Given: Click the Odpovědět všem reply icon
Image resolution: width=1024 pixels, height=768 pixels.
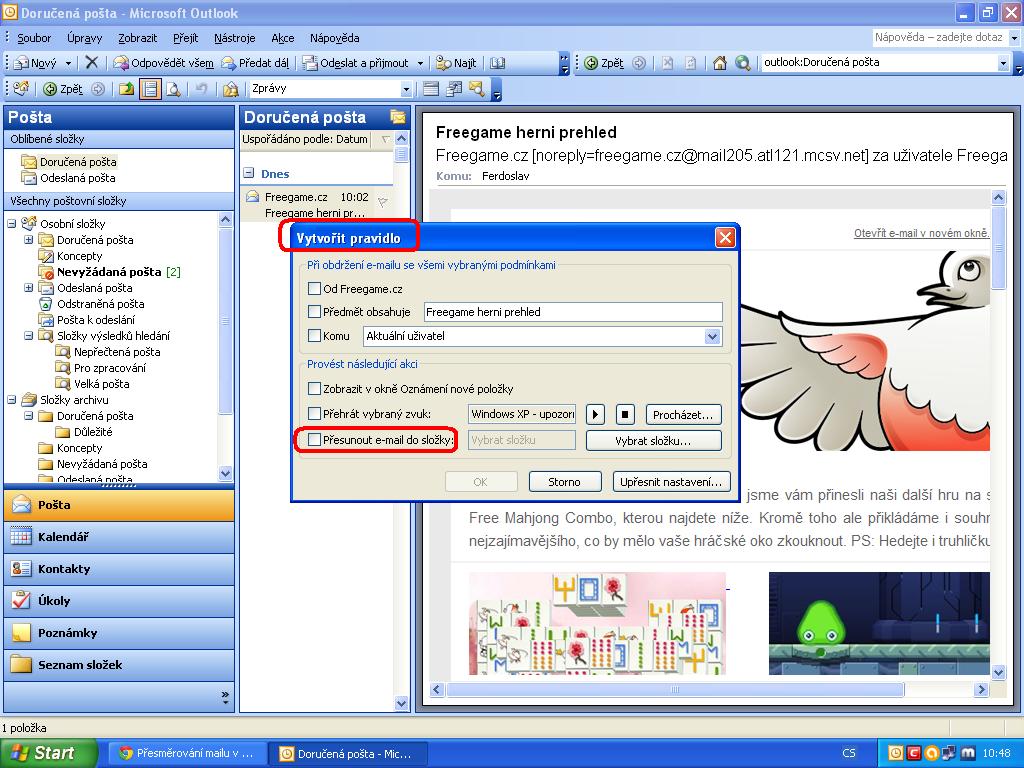Looking at the screenshot, I should 121,63.
